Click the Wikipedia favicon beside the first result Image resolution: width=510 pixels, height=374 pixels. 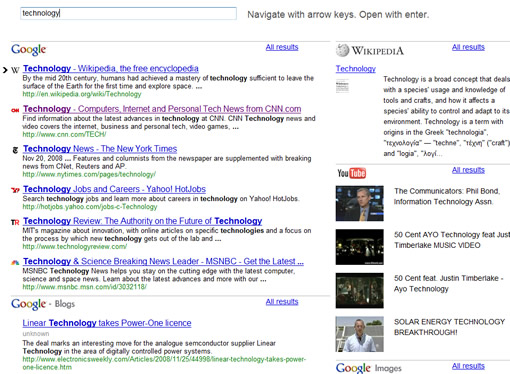tap(15, 70)
